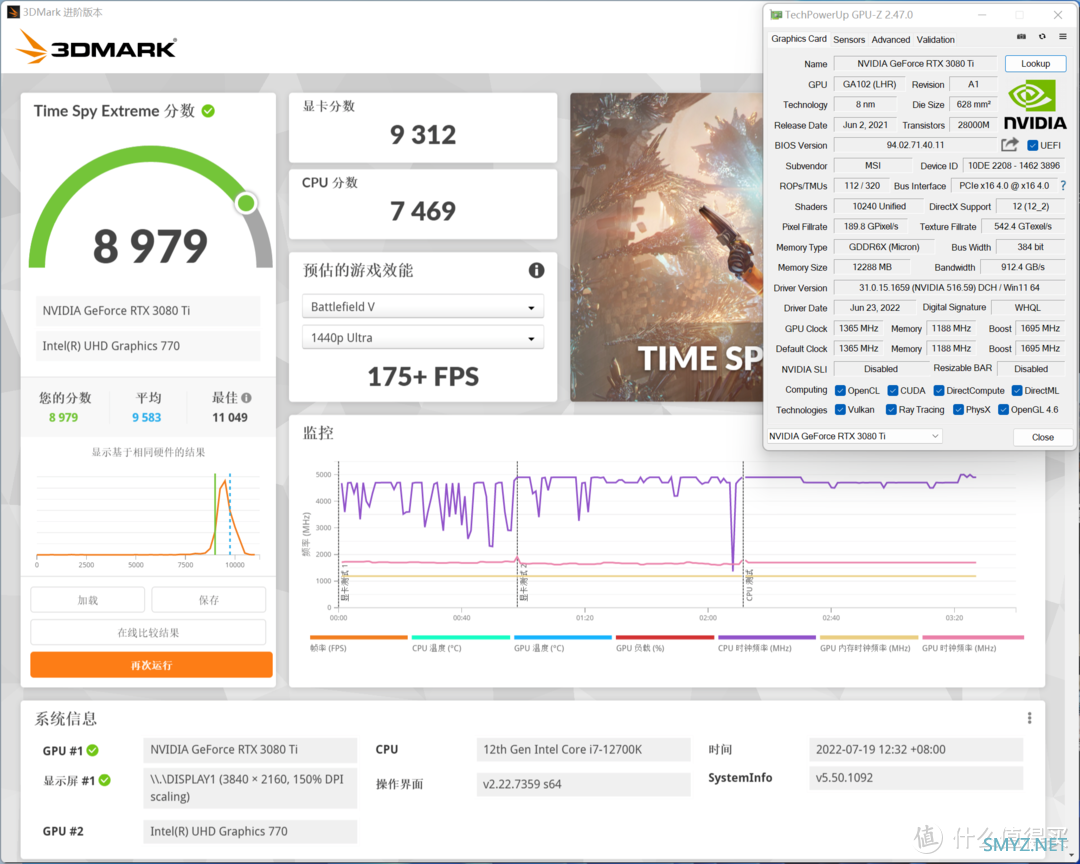Click the GPU temperature blue legend swatch
This screenshot has width=1080, height=864.
pos(563,637)
